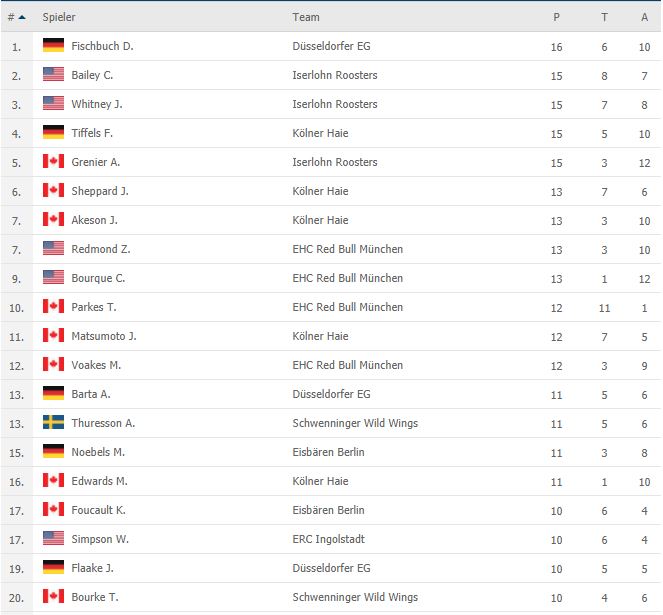Image resolution: width=663 pixels, height=615 pixels.
Task: Click the German flag beside Fischbuch D.
Action: point(53,45)
